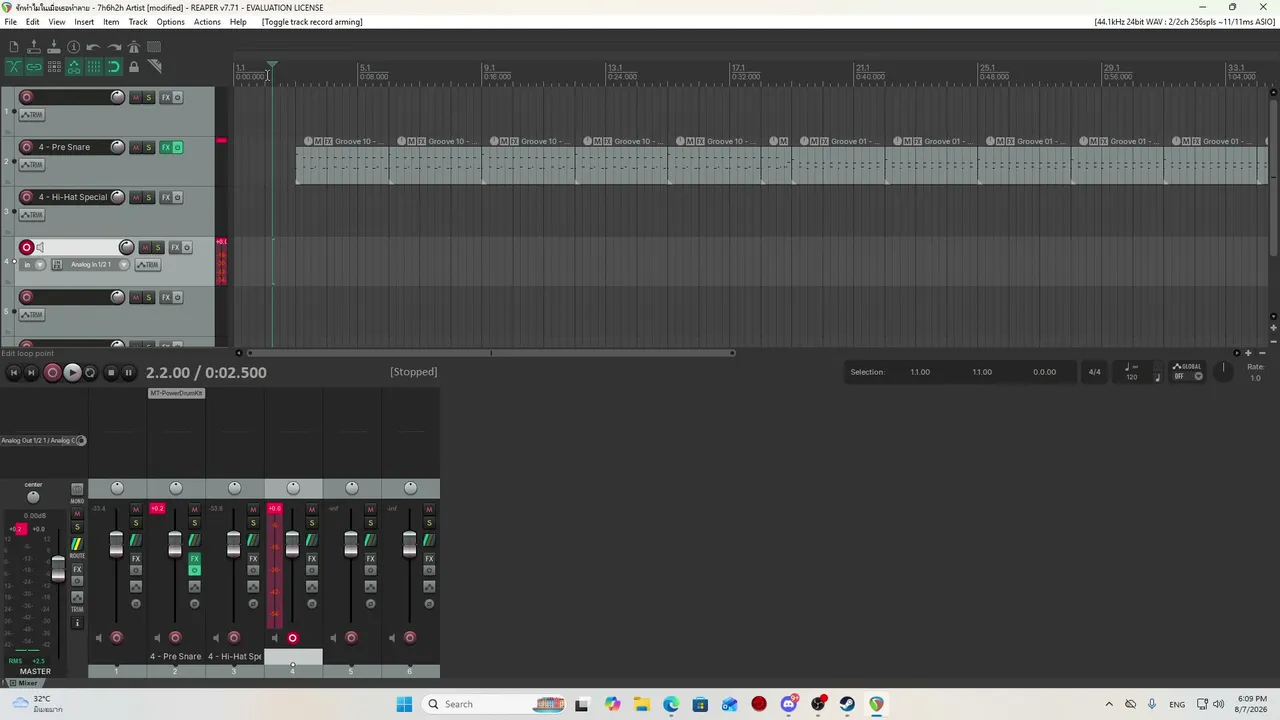This screenshot has height=720, width=1280.
Task: Go to project start transport button
Action: [x=13, y=372]
